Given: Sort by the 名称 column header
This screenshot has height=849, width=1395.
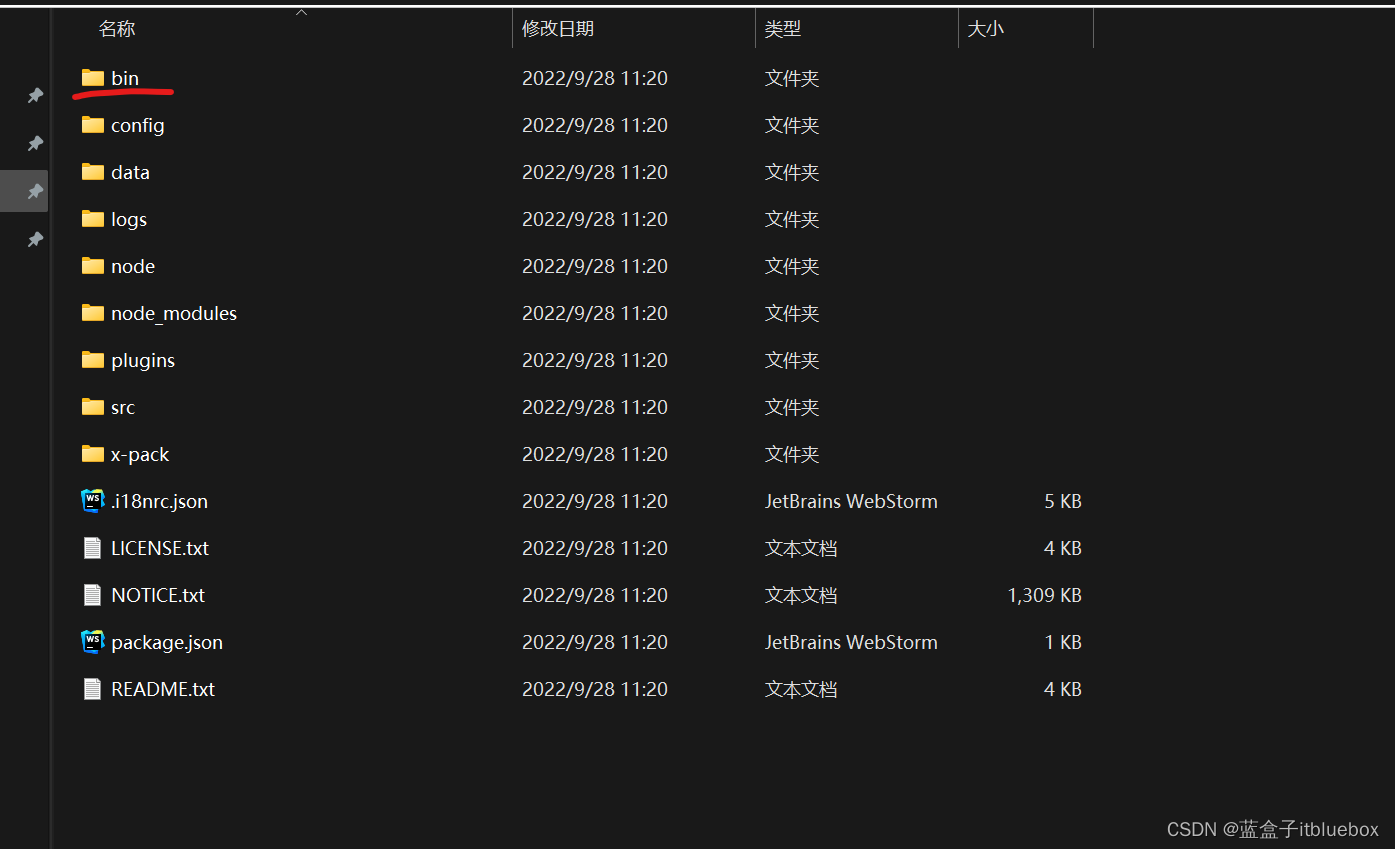Looking at the screenshot, I should pos(117,29).
